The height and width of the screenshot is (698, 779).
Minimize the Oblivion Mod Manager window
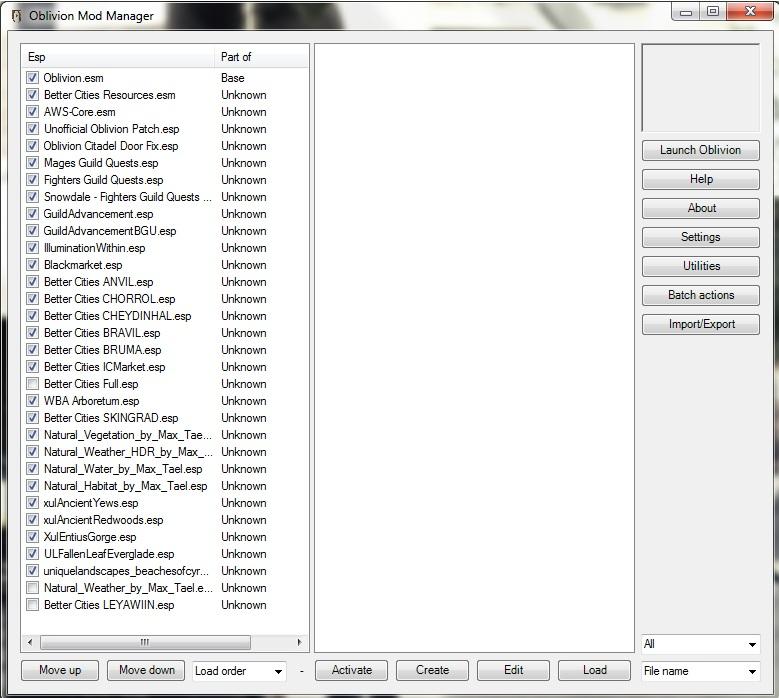[686, 11]
